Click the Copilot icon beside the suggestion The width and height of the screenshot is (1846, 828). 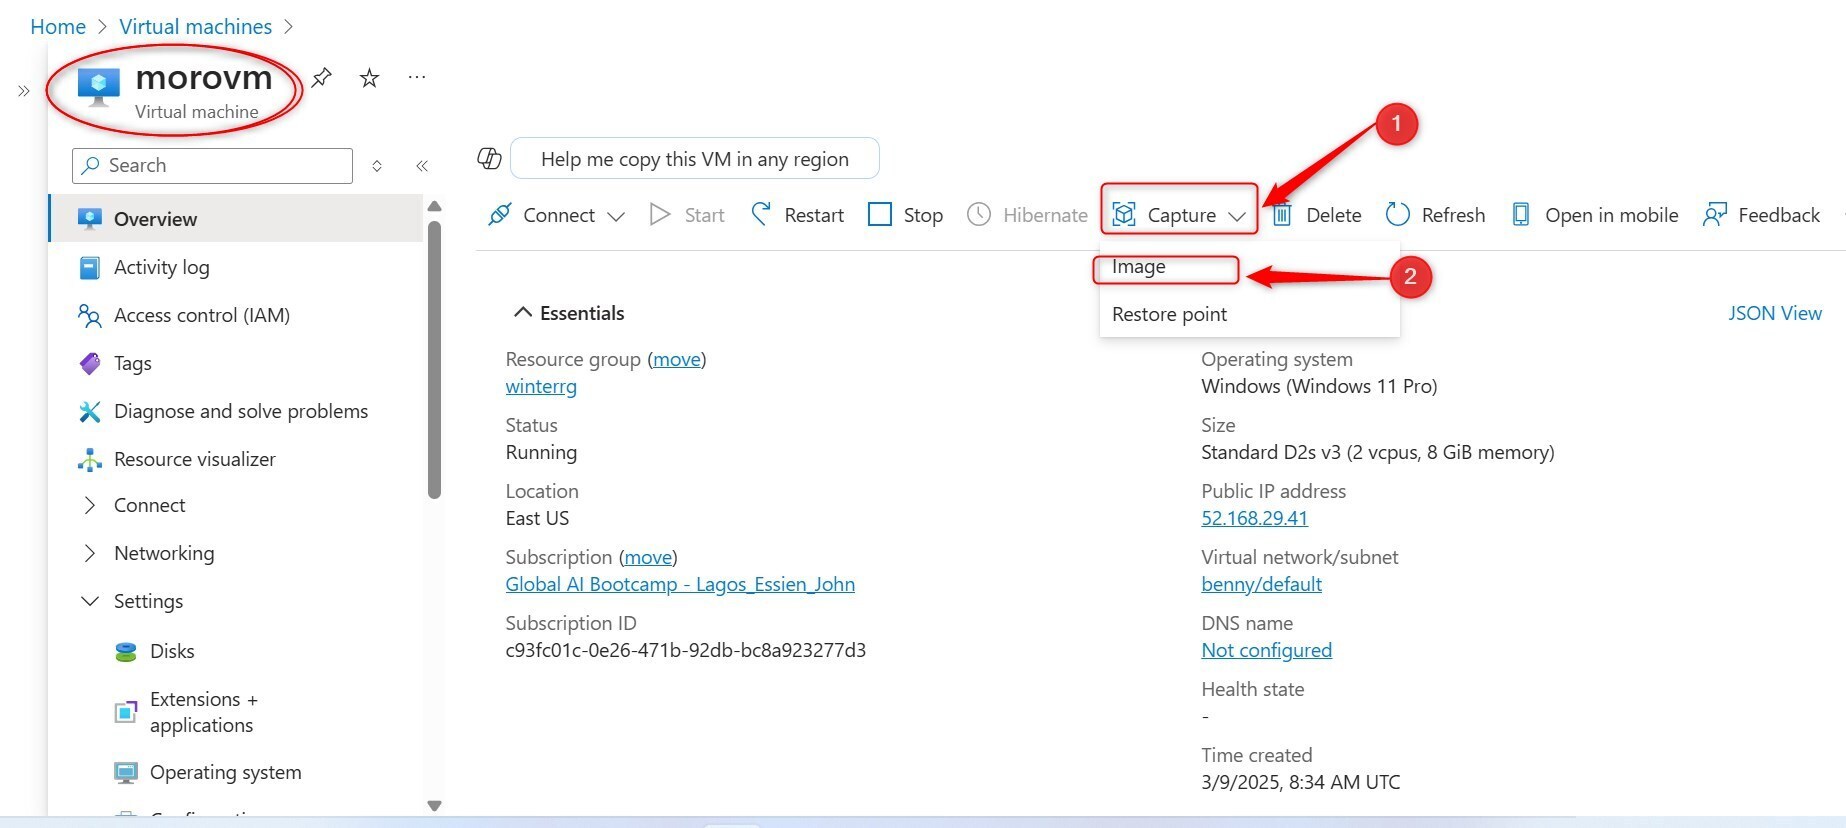click(x=489, y=158)
